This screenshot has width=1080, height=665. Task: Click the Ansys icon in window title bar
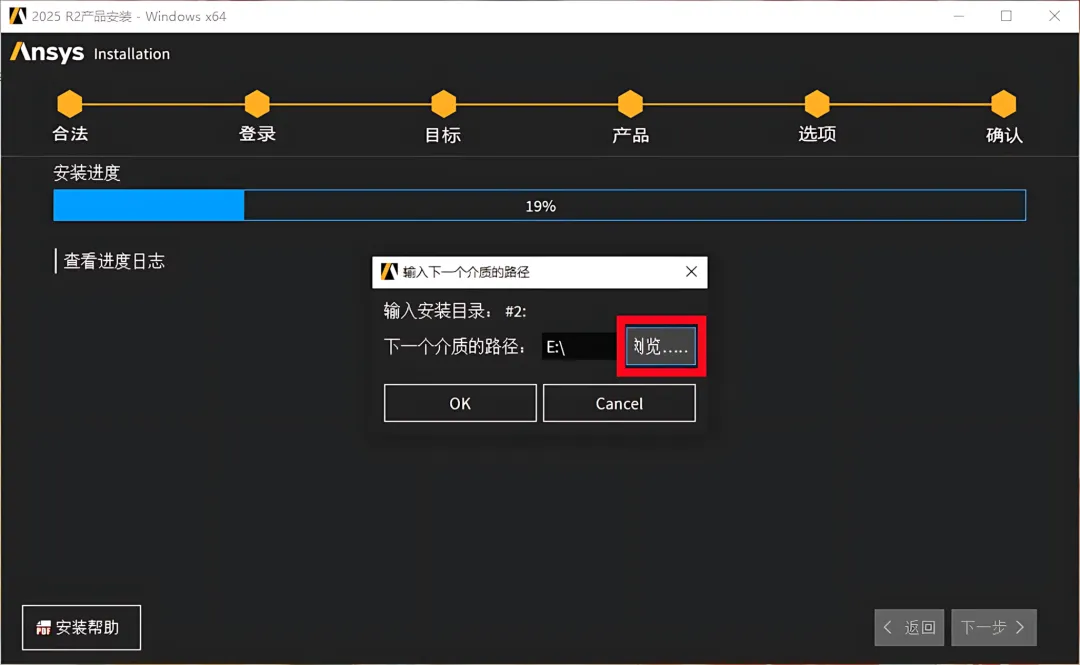click(17, 15)
